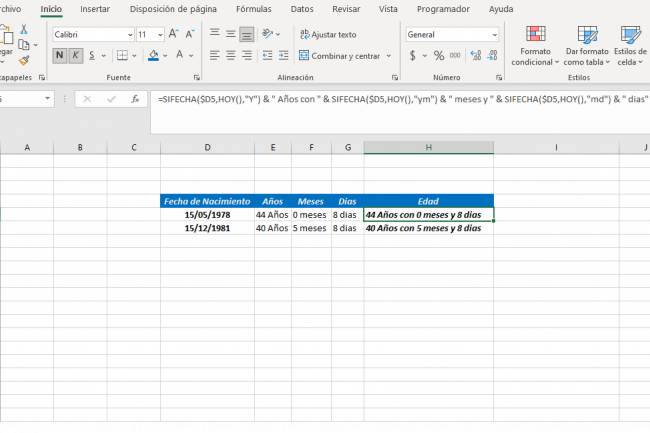Open the Calibri font name dropdown
Screen dimensions: 650x433
click(129, 34)
